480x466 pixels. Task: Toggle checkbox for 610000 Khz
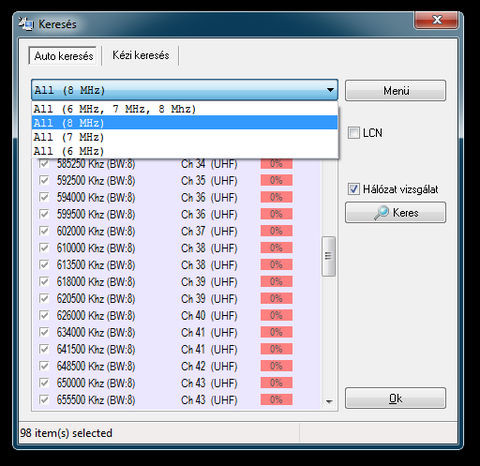[44, 248]
